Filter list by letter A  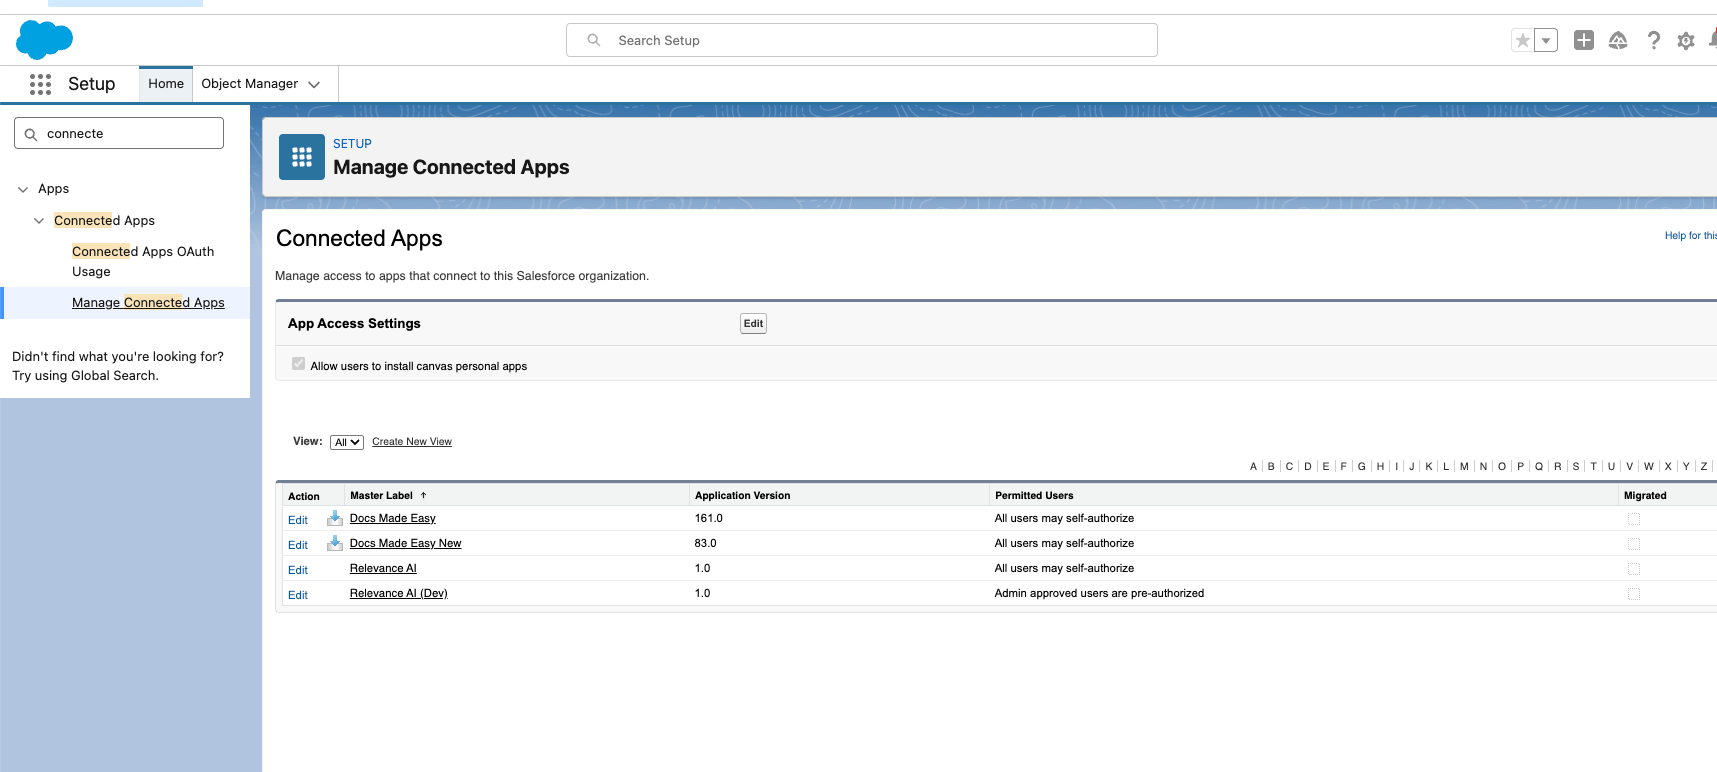(1253, 466)
